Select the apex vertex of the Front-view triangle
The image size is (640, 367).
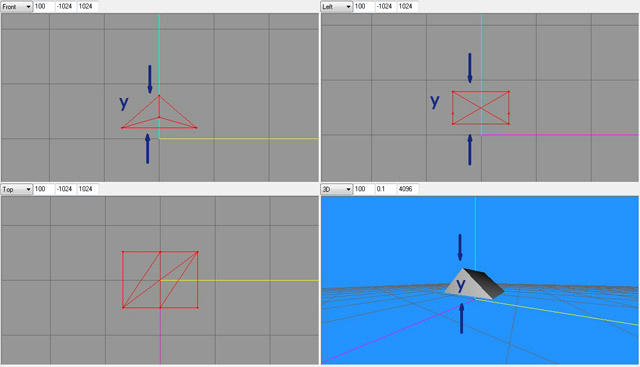(x=159, y=96)
